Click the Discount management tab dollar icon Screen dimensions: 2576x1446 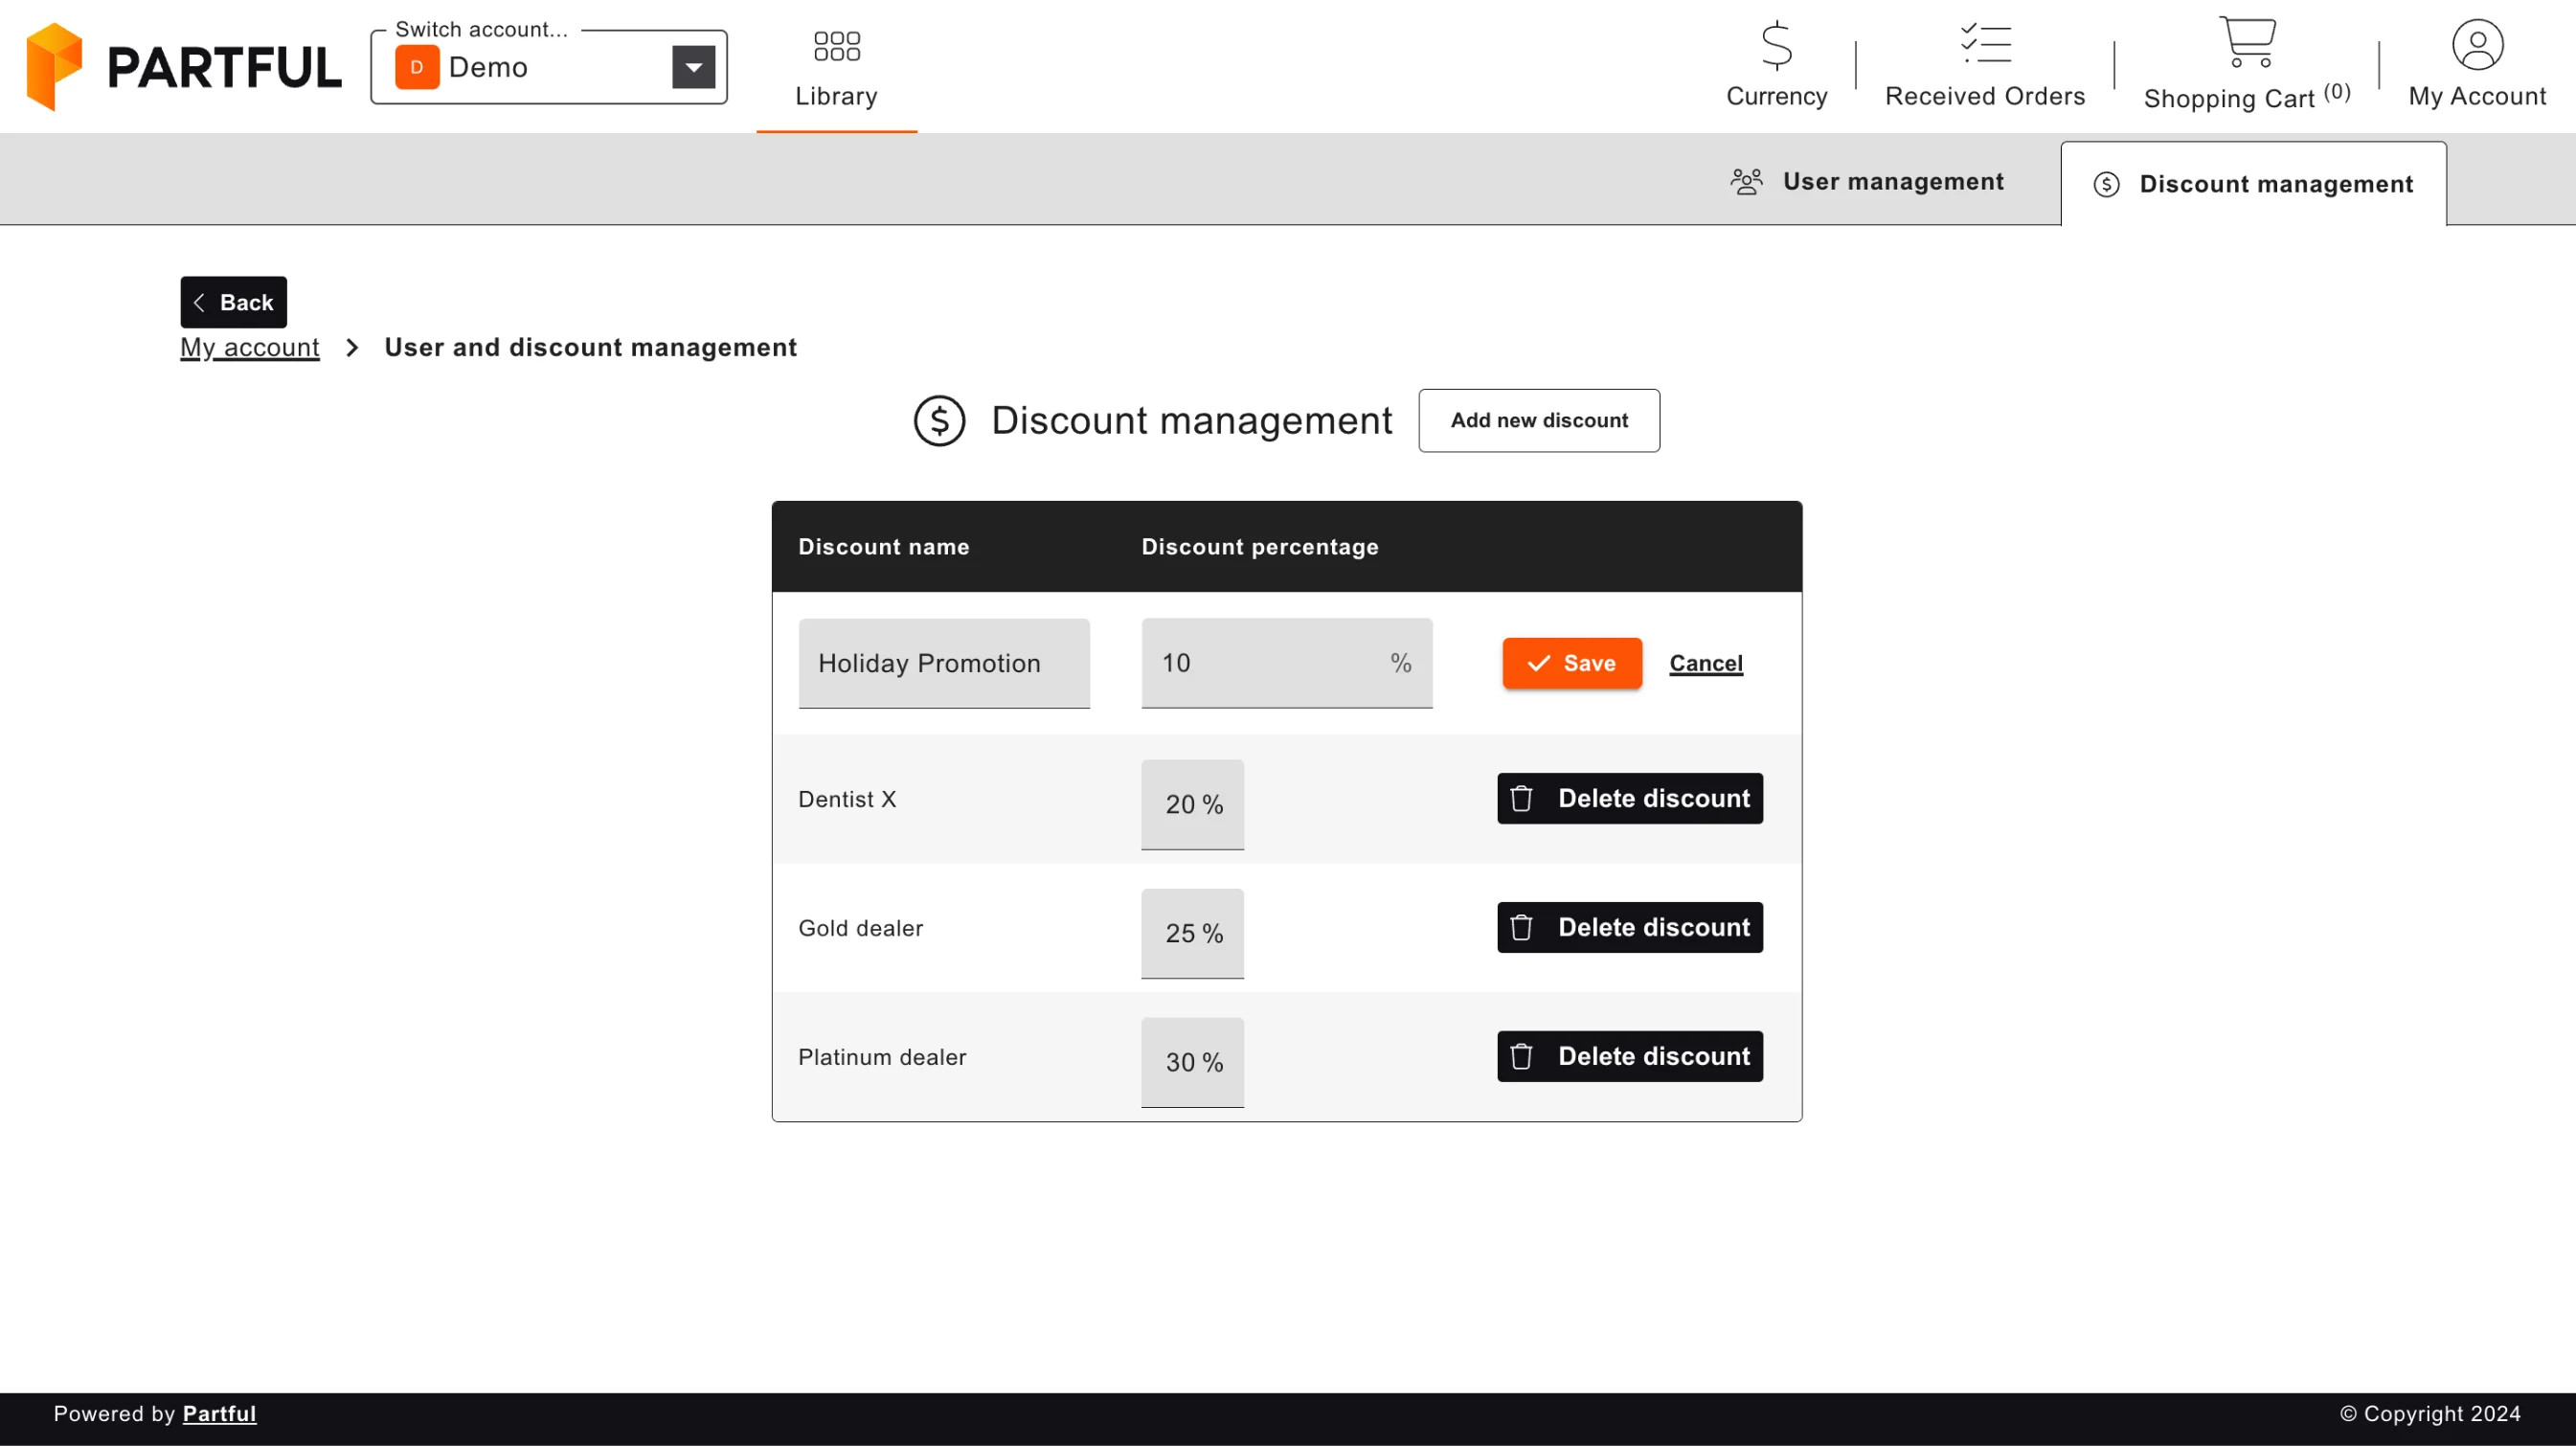(2106, 184)
